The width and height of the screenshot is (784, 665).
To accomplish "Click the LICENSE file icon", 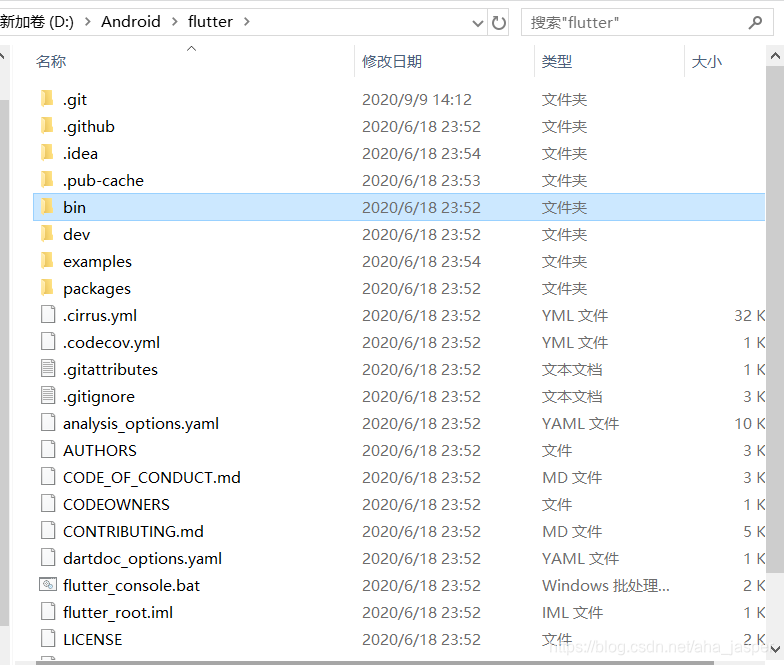I will click(x=48, y=638).
